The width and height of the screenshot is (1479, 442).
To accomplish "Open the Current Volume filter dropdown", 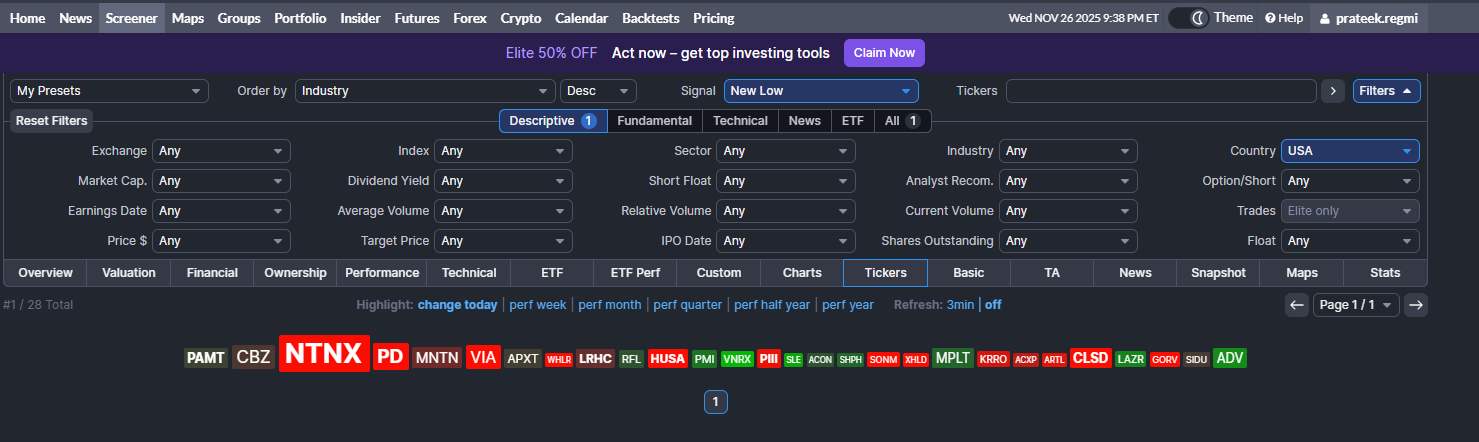I will (x=1068, y=211).
